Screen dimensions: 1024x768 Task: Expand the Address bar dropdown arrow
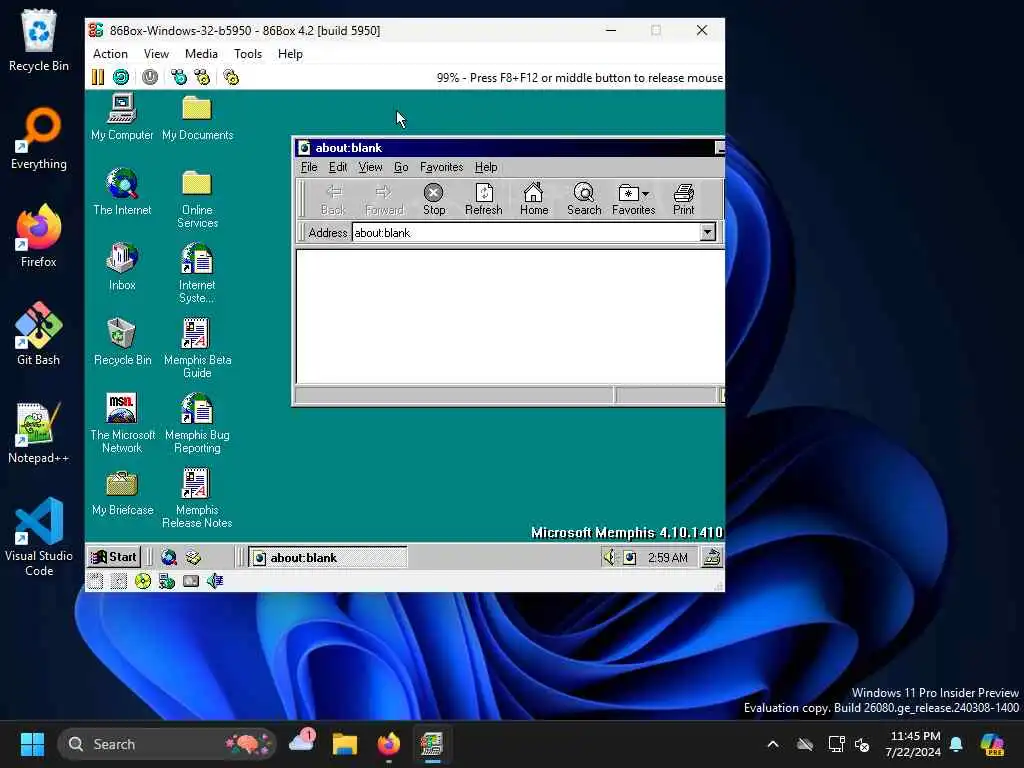(708, 232)
